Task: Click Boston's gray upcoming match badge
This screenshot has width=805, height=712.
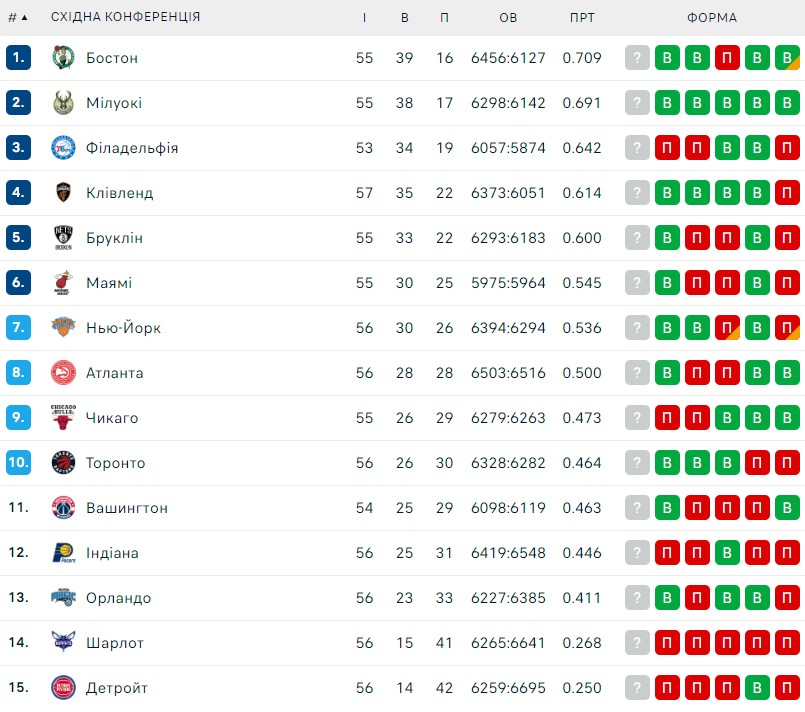Action: pos(637,57)
